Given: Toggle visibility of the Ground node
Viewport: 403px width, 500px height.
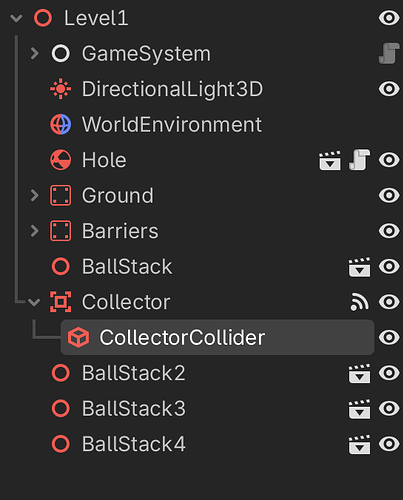Looking at the screenshot, I should point(389,195).
